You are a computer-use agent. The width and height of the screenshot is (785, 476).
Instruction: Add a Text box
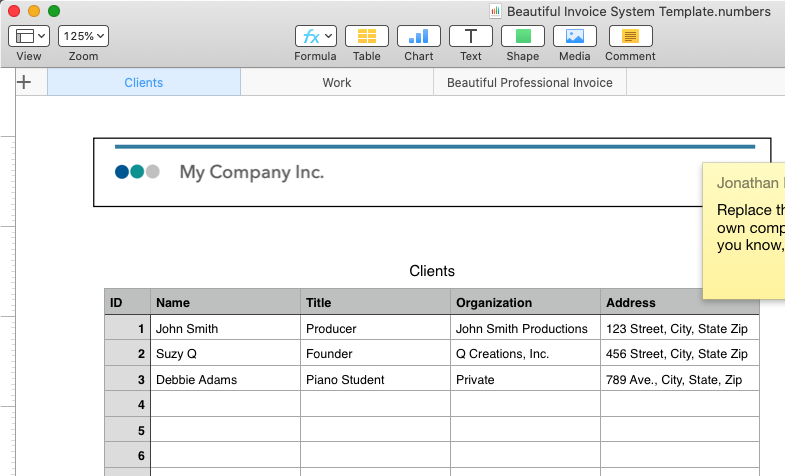click(471, 36)
